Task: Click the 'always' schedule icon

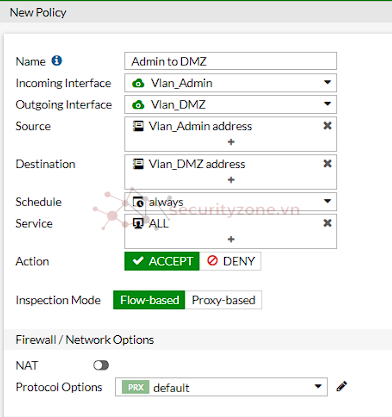Action: (x=138, y=202)
